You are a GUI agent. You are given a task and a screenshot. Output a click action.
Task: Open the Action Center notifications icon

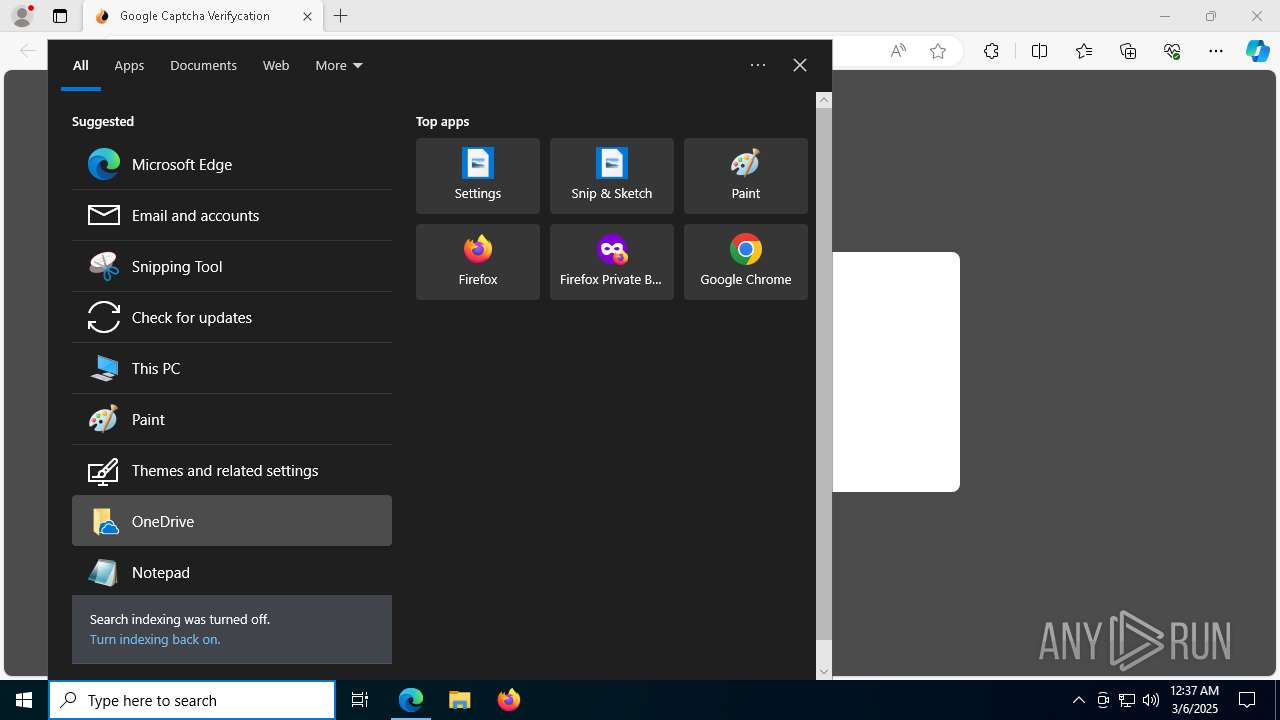[x=1247, y=700]
